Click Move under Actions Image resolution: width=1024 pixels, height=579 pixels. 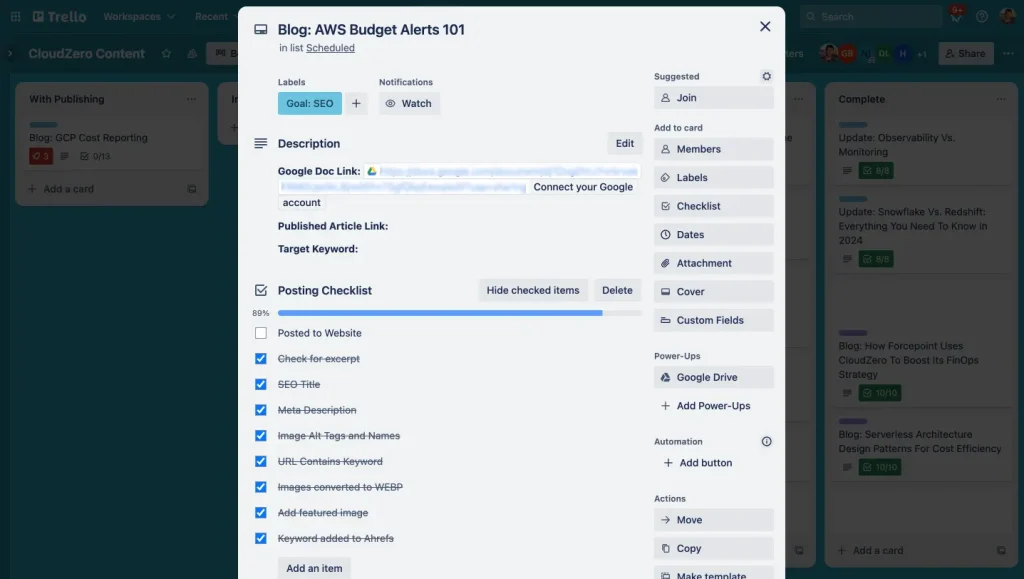[714, 520]
